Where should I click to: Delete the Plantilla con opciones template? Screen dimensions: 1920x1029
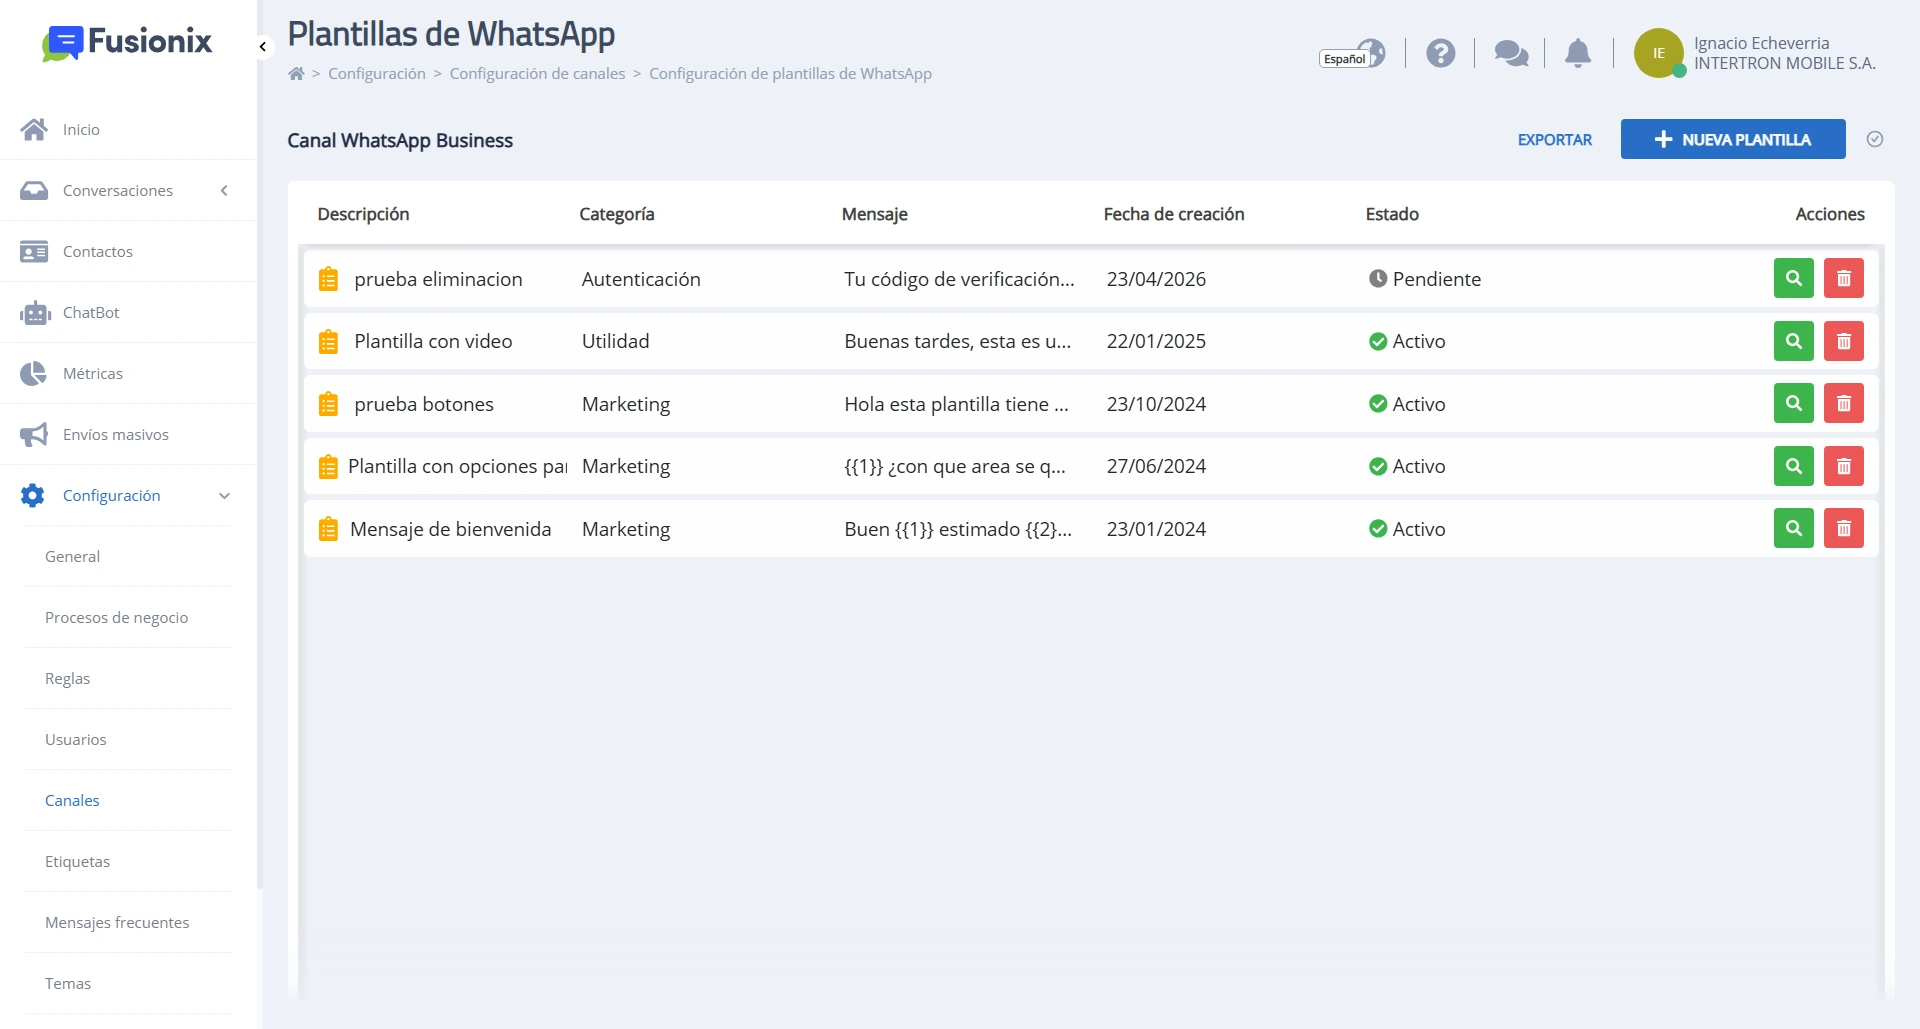(1844, 466)
